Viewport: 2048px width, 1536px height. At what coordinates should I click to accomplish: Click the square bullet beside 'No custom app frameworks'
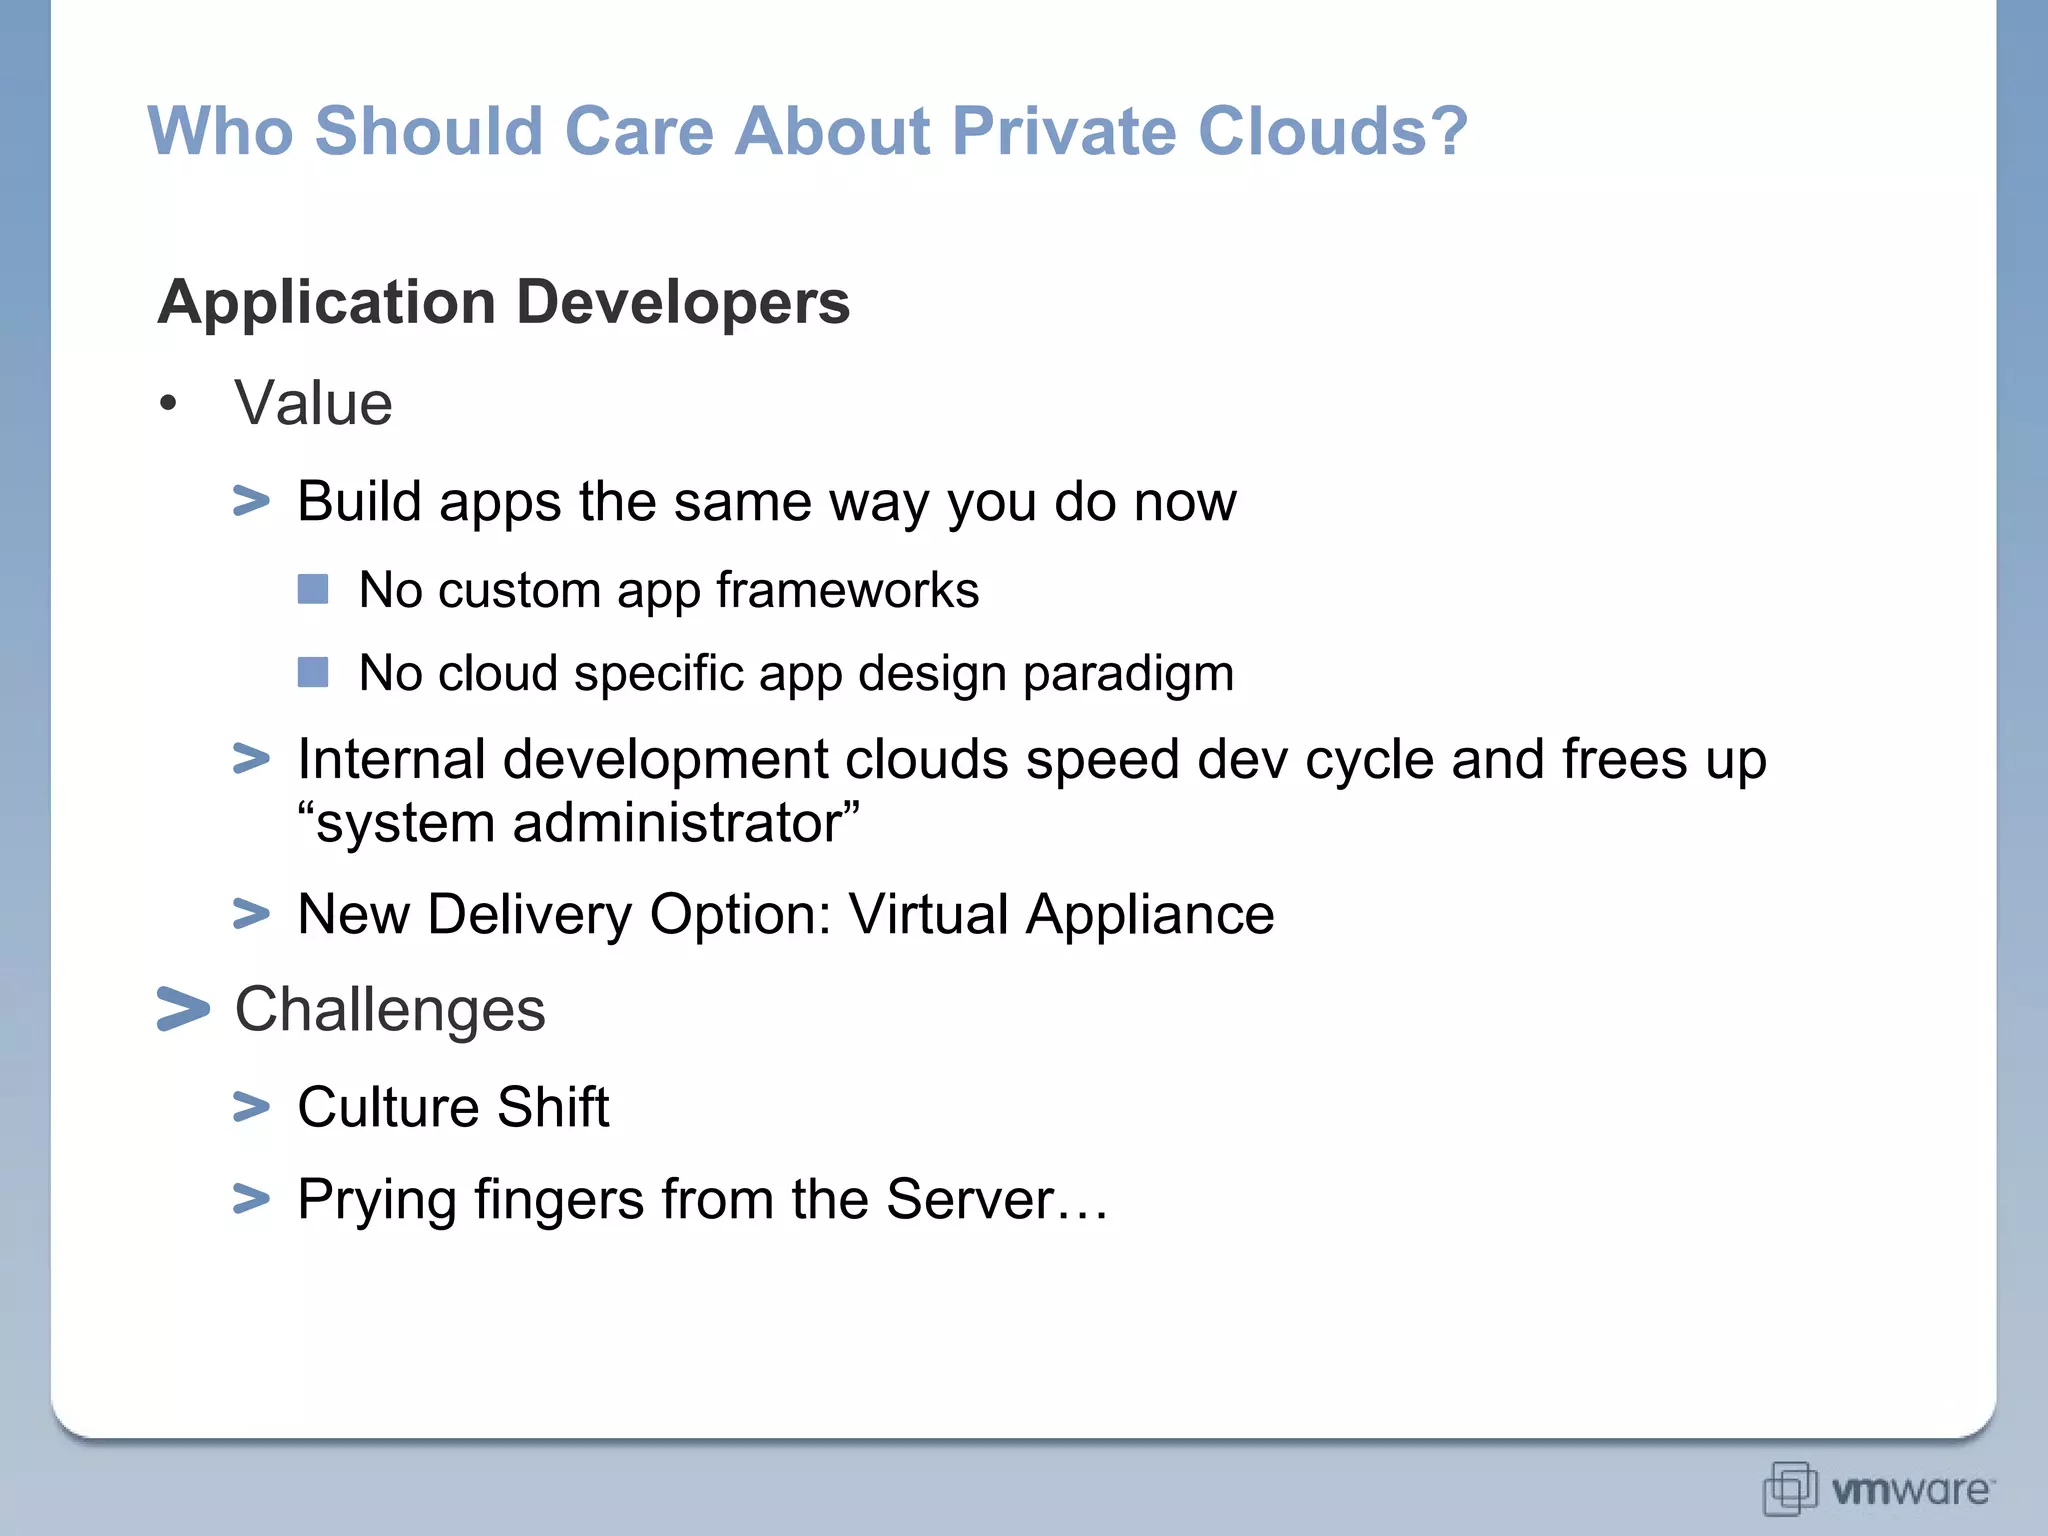(x=313, y=589)
